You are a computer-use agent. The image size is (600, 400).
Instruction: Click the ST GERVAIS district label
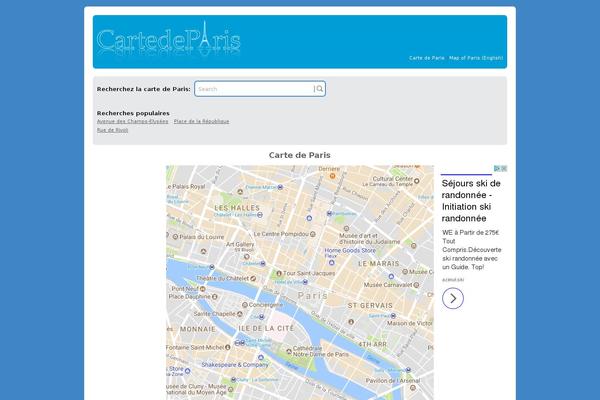pos(370,305)
